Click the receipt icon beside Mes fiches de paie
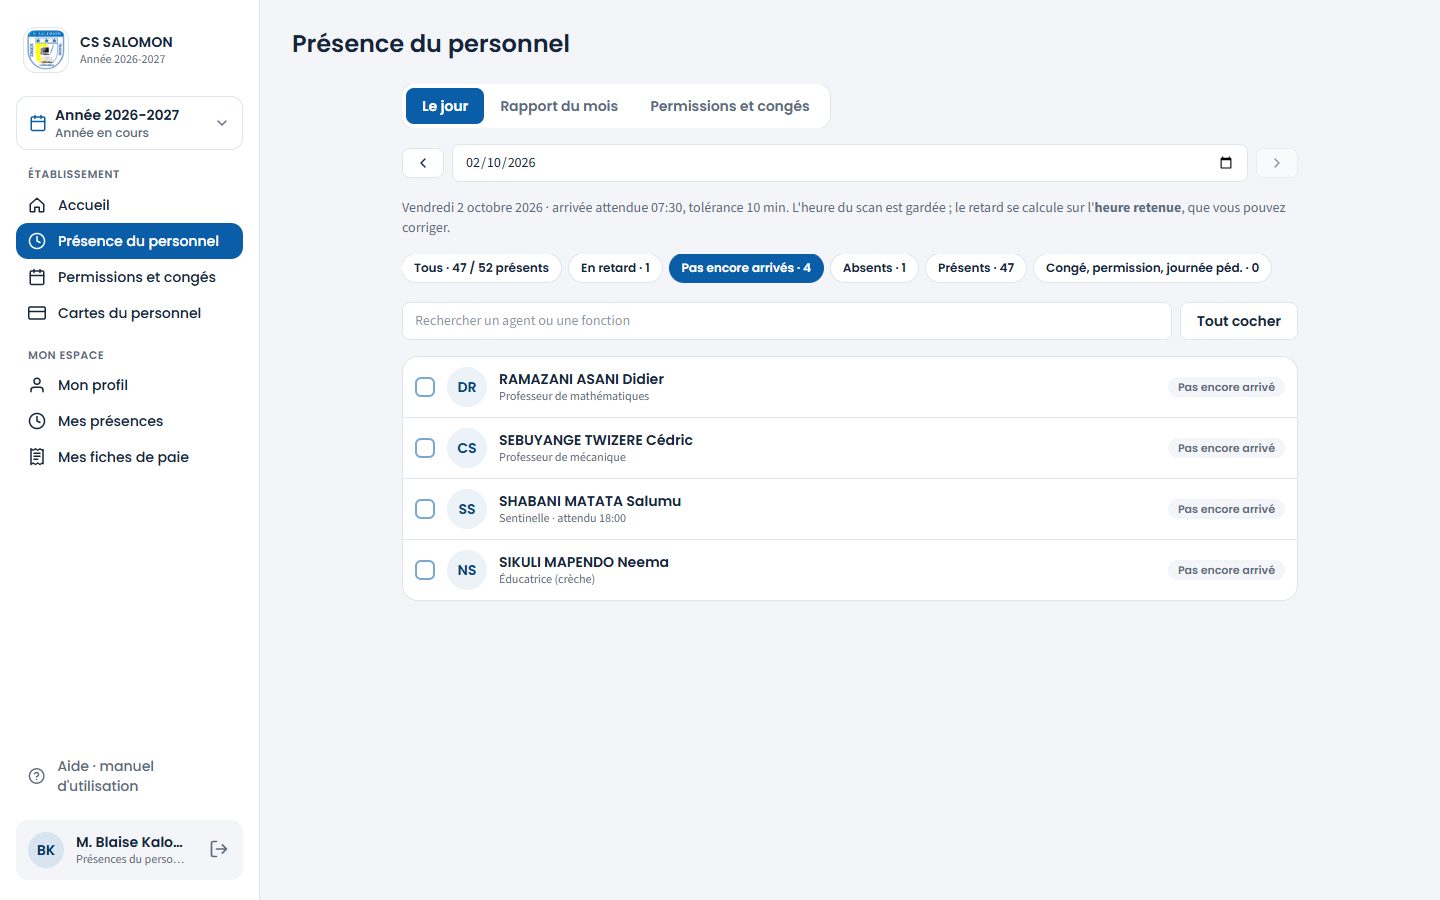Viewport: 1440px width, 900px height. coord(37,457)
